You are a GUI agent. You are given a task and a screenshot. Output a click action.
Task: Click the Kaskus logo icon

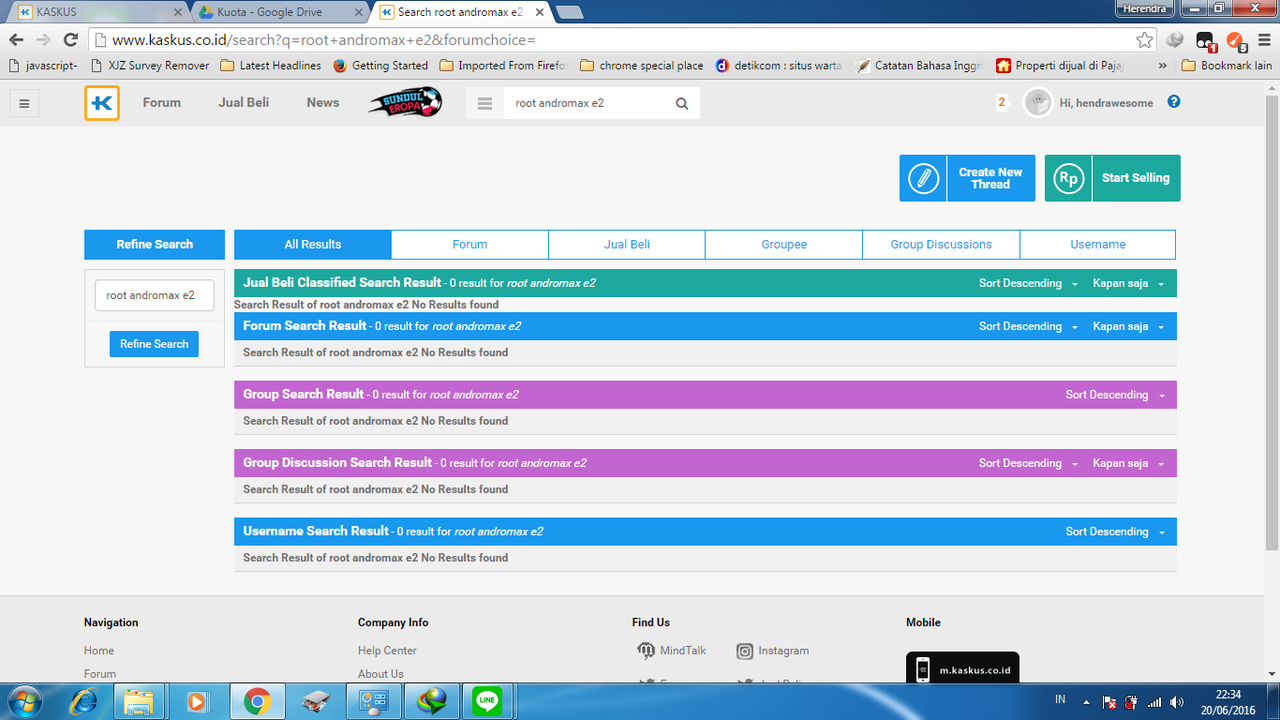click(102, 103)
